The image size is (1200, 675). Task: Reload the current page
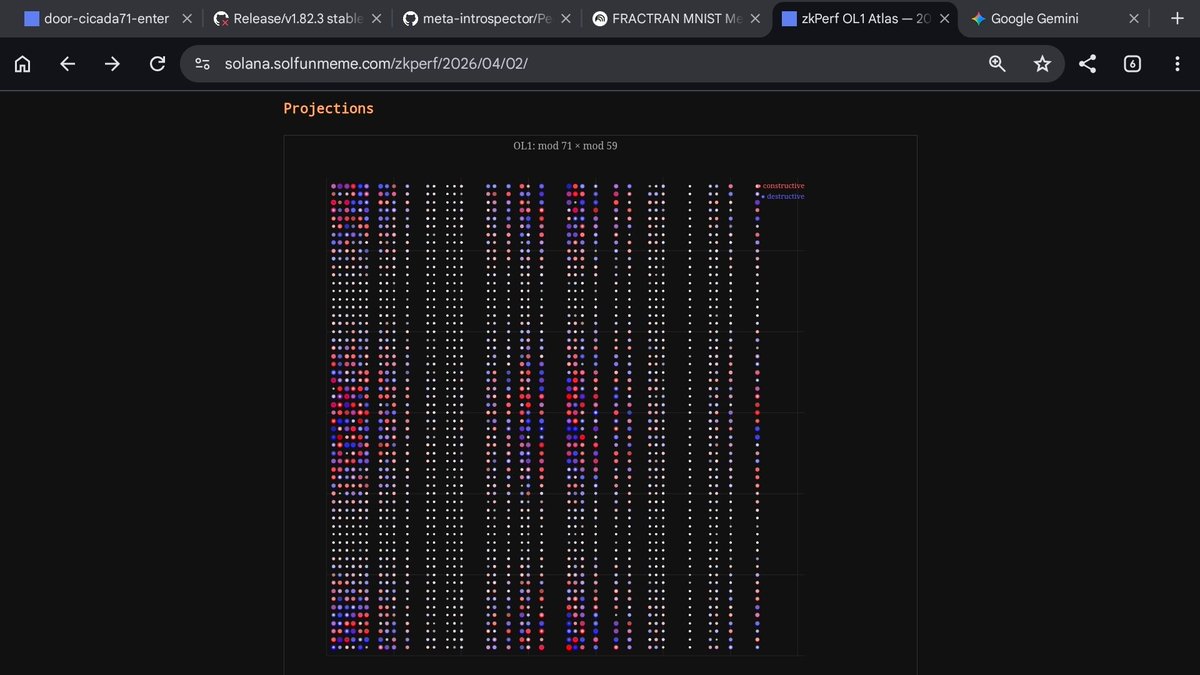click(157, 64)
